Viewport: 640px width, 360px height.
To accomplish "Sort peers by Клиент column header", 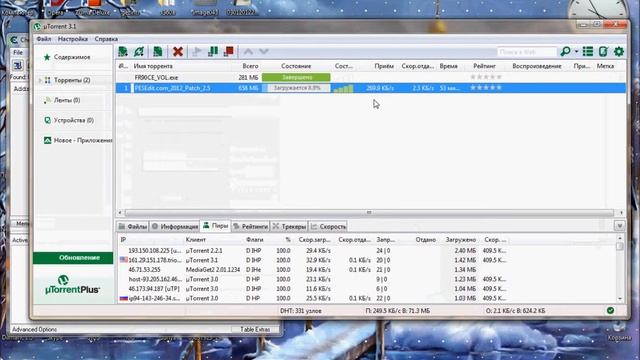I will (x=196, y=240).
